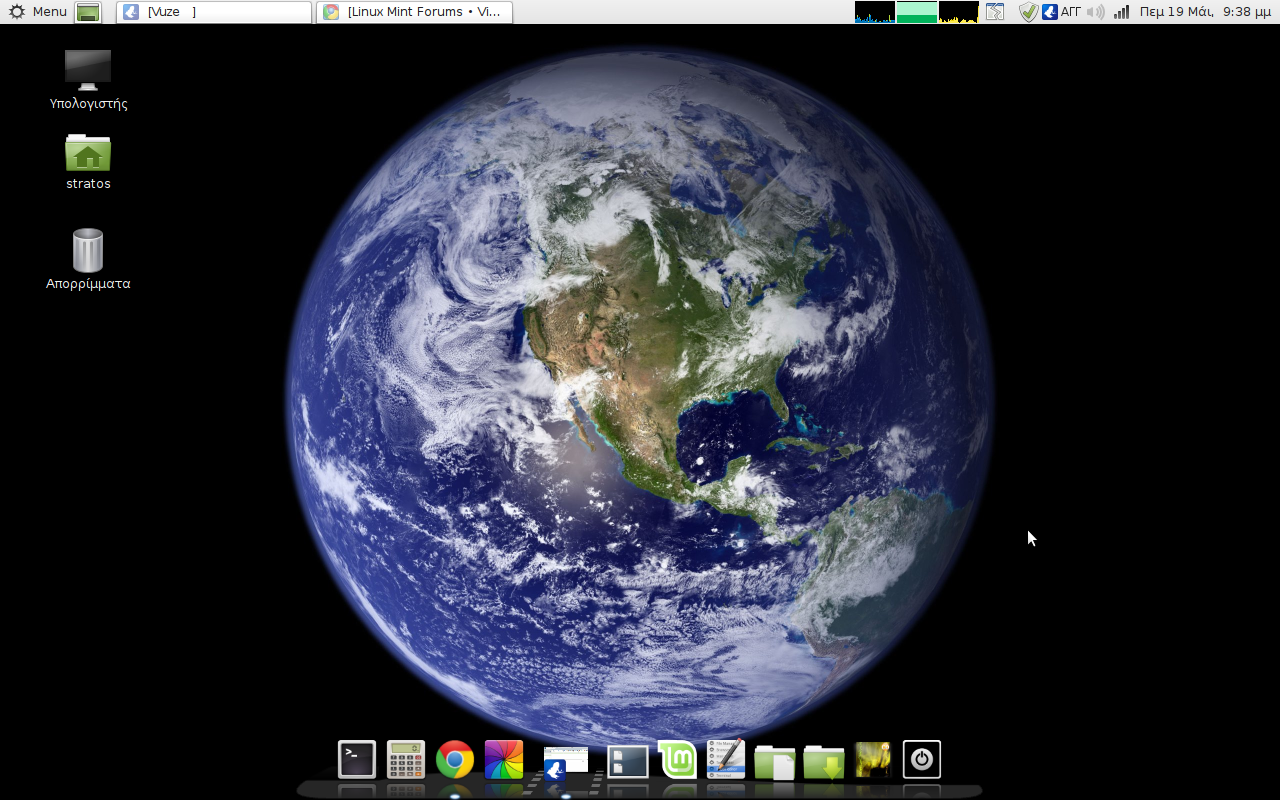
Task: Switch to Linux Mint Forums taskbar window
Action: [x=415, y=12]
